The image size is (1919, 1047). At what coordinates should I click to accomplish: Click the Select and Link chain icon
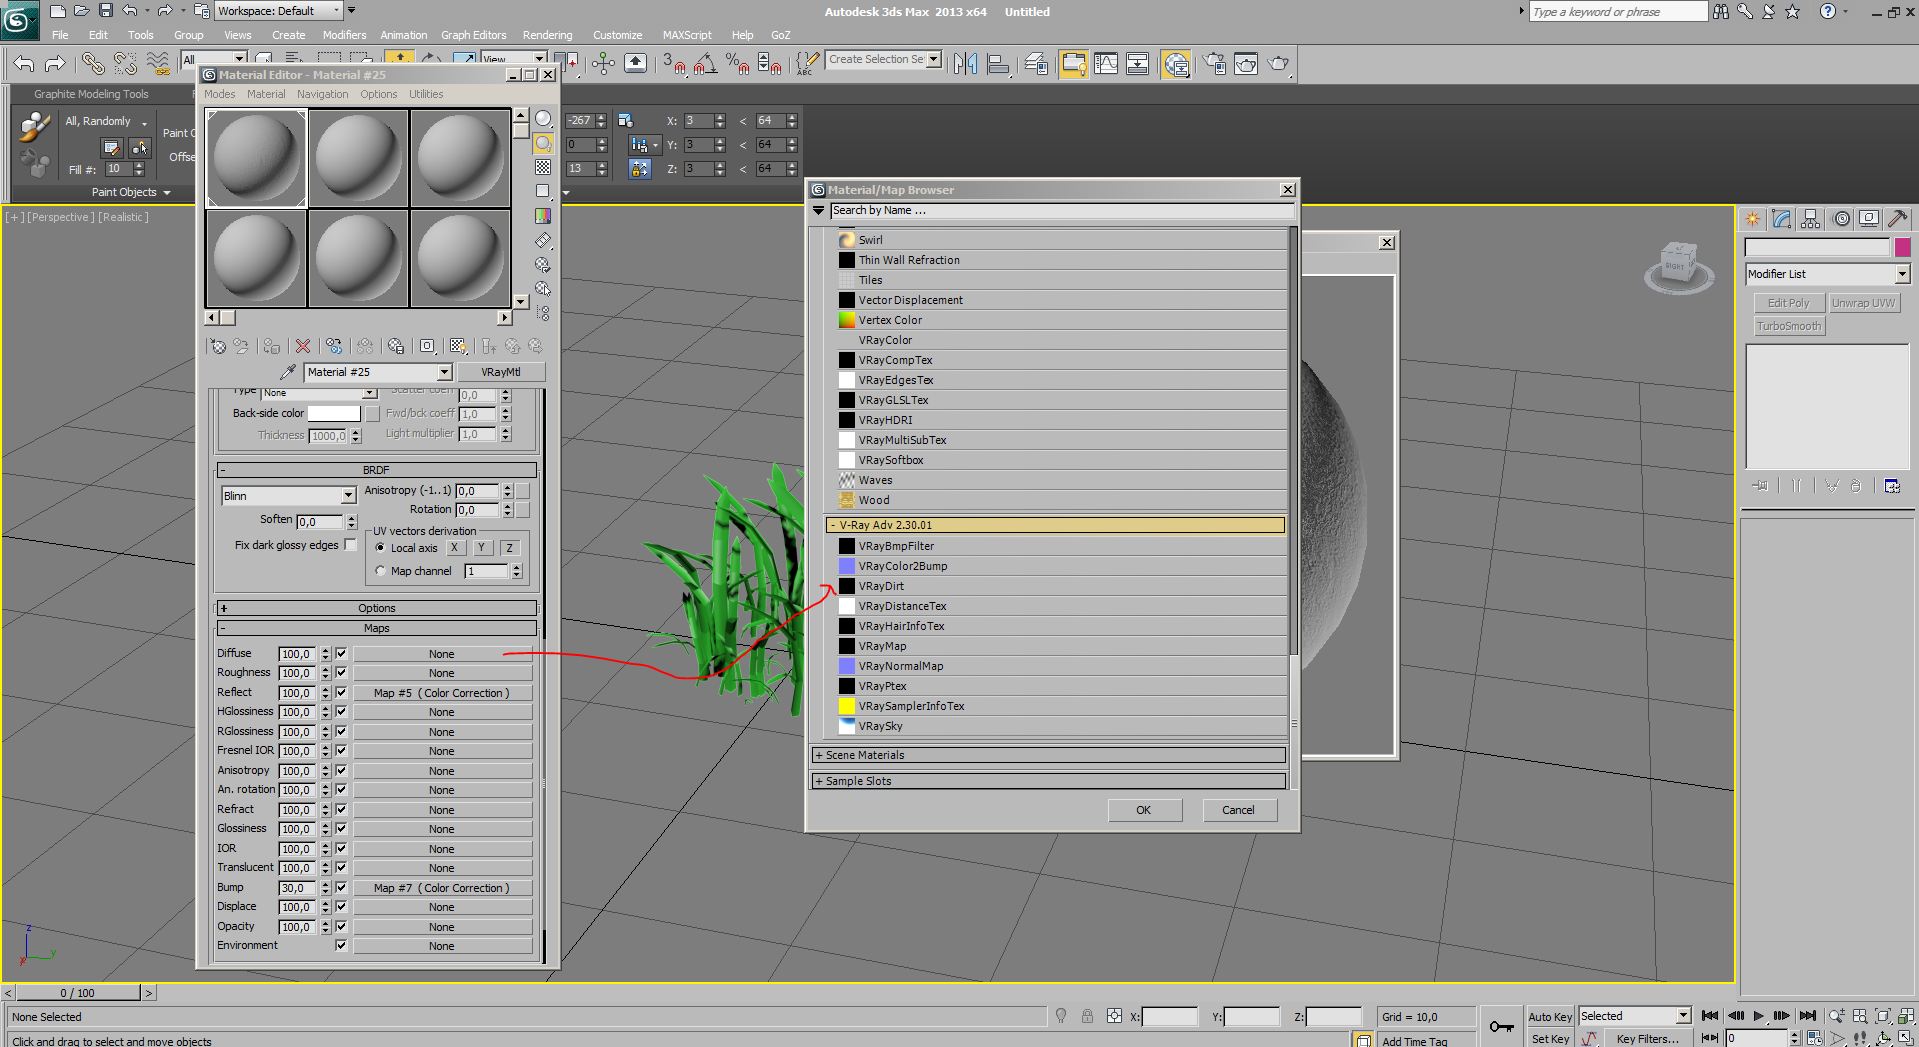click(x=93, y=64)
